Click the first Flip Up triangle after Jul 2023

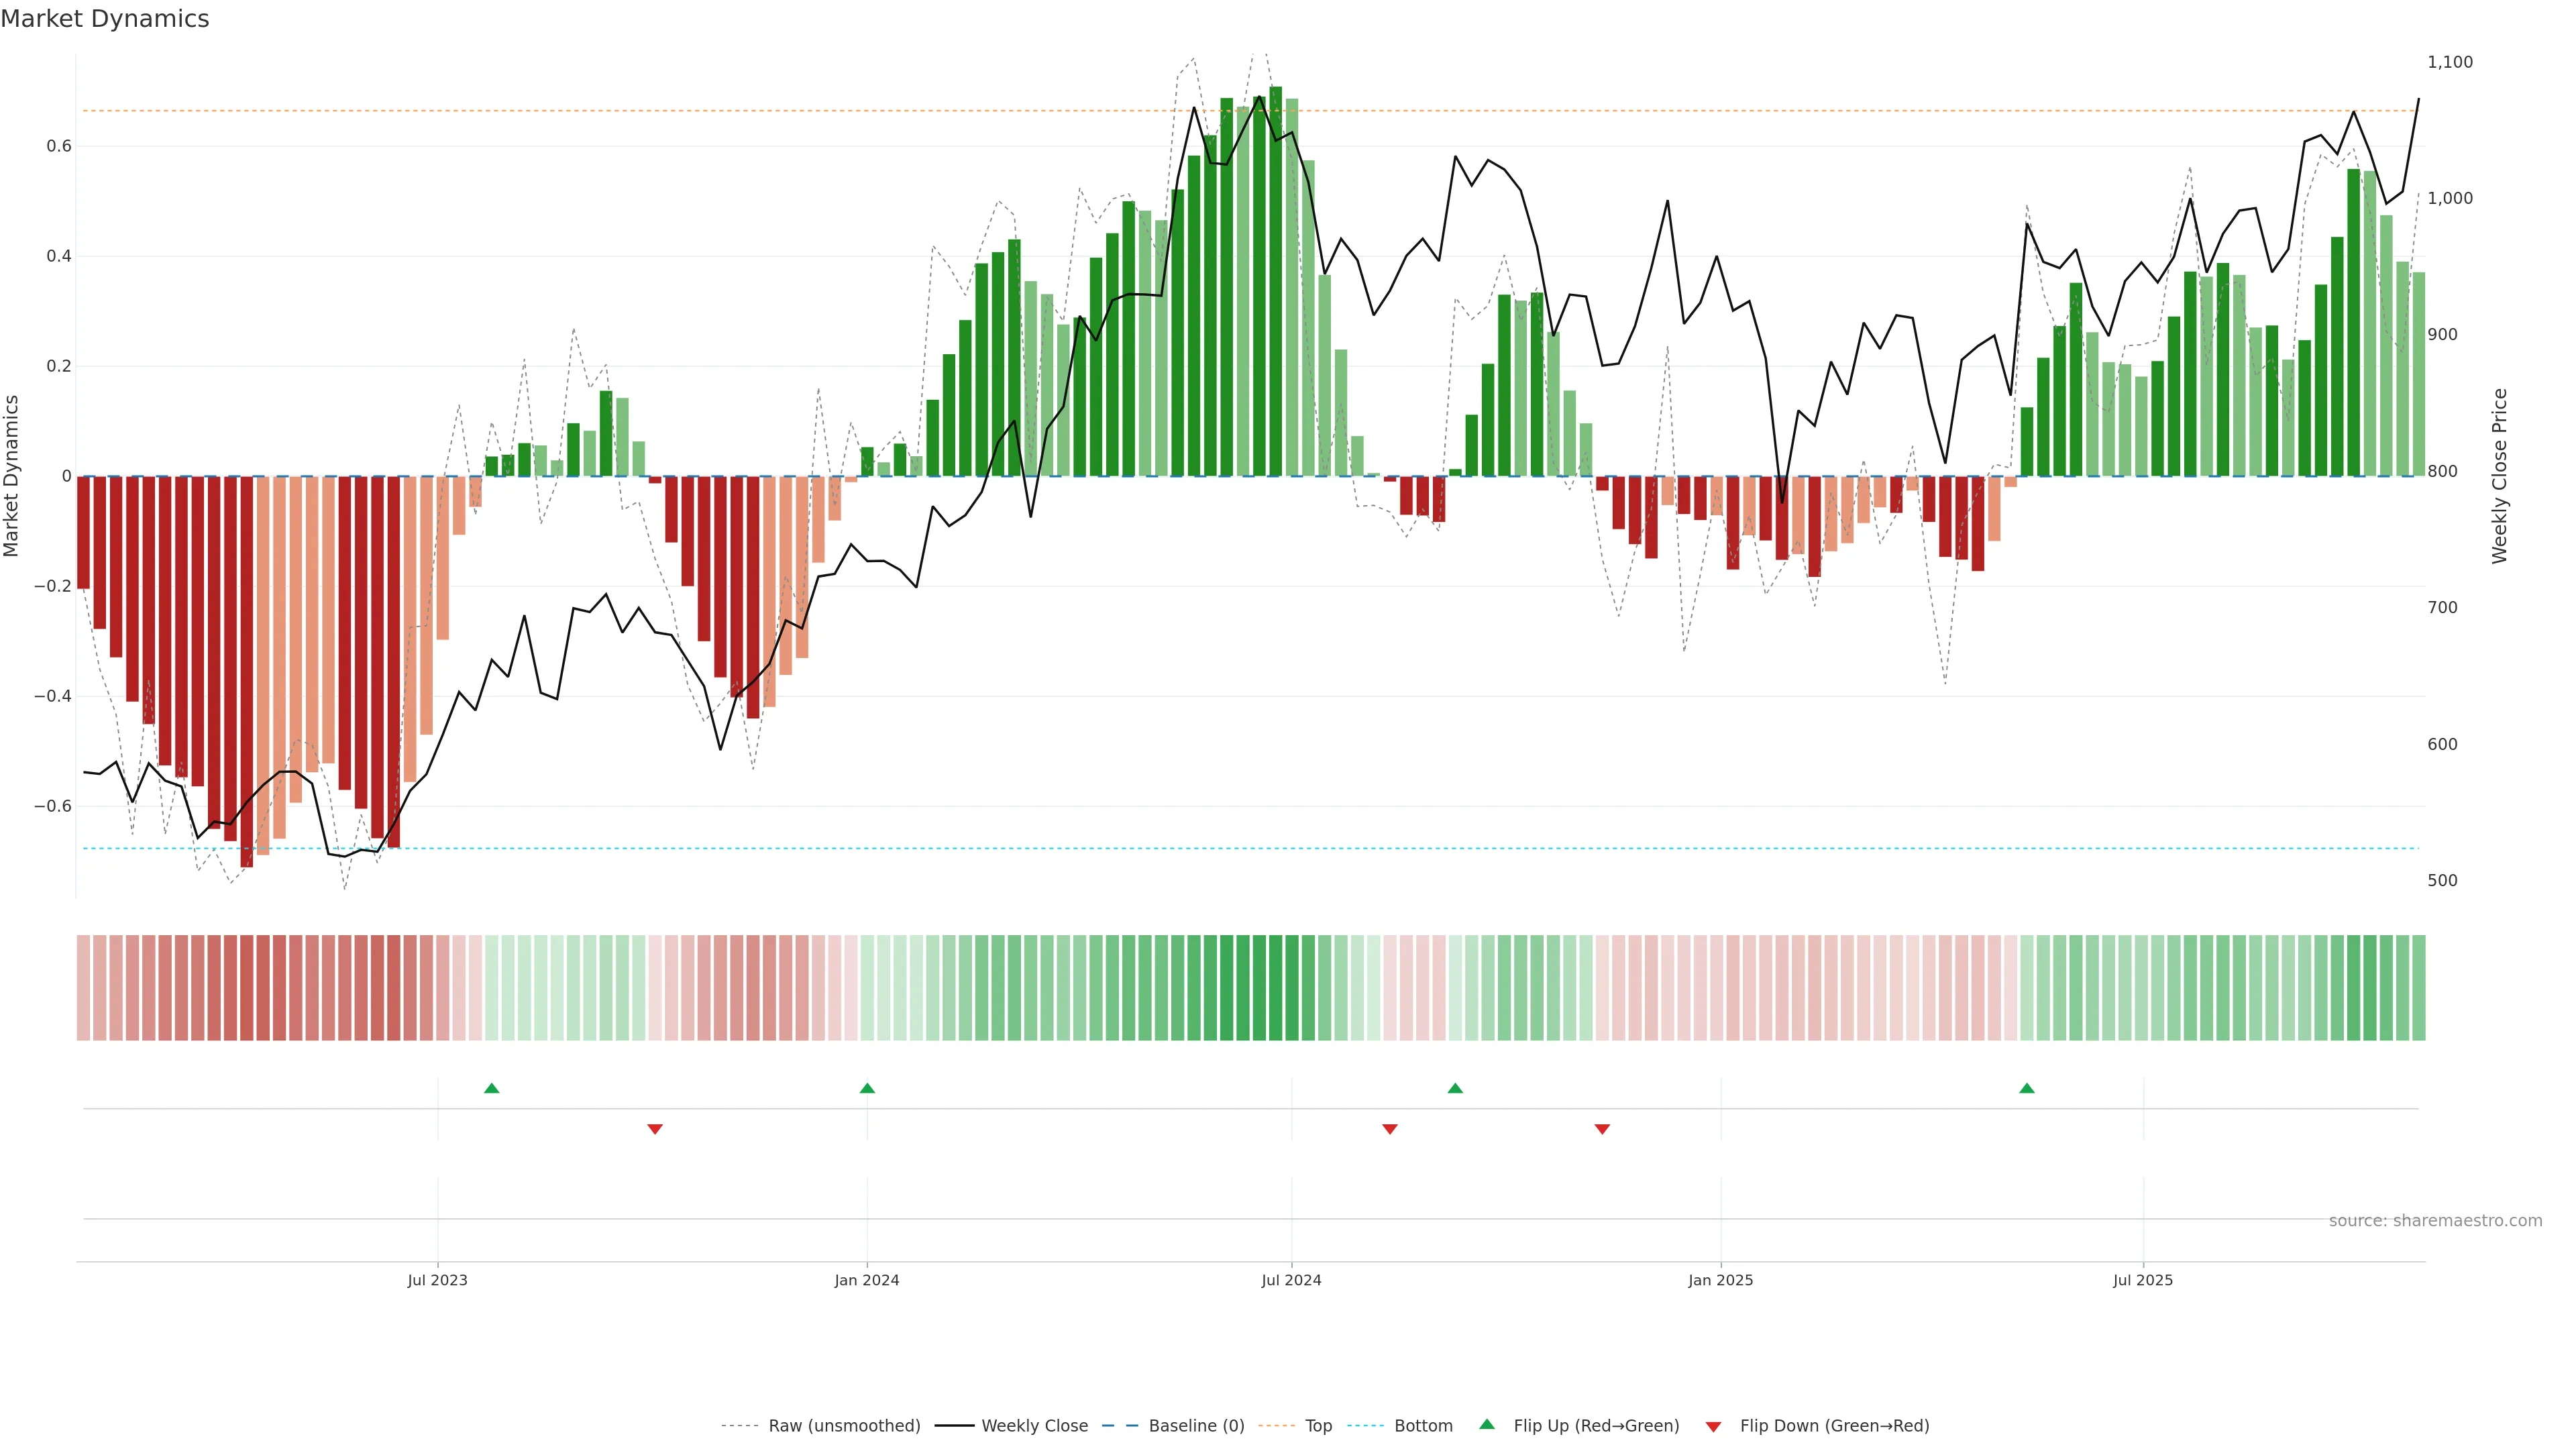(491, 1088)
